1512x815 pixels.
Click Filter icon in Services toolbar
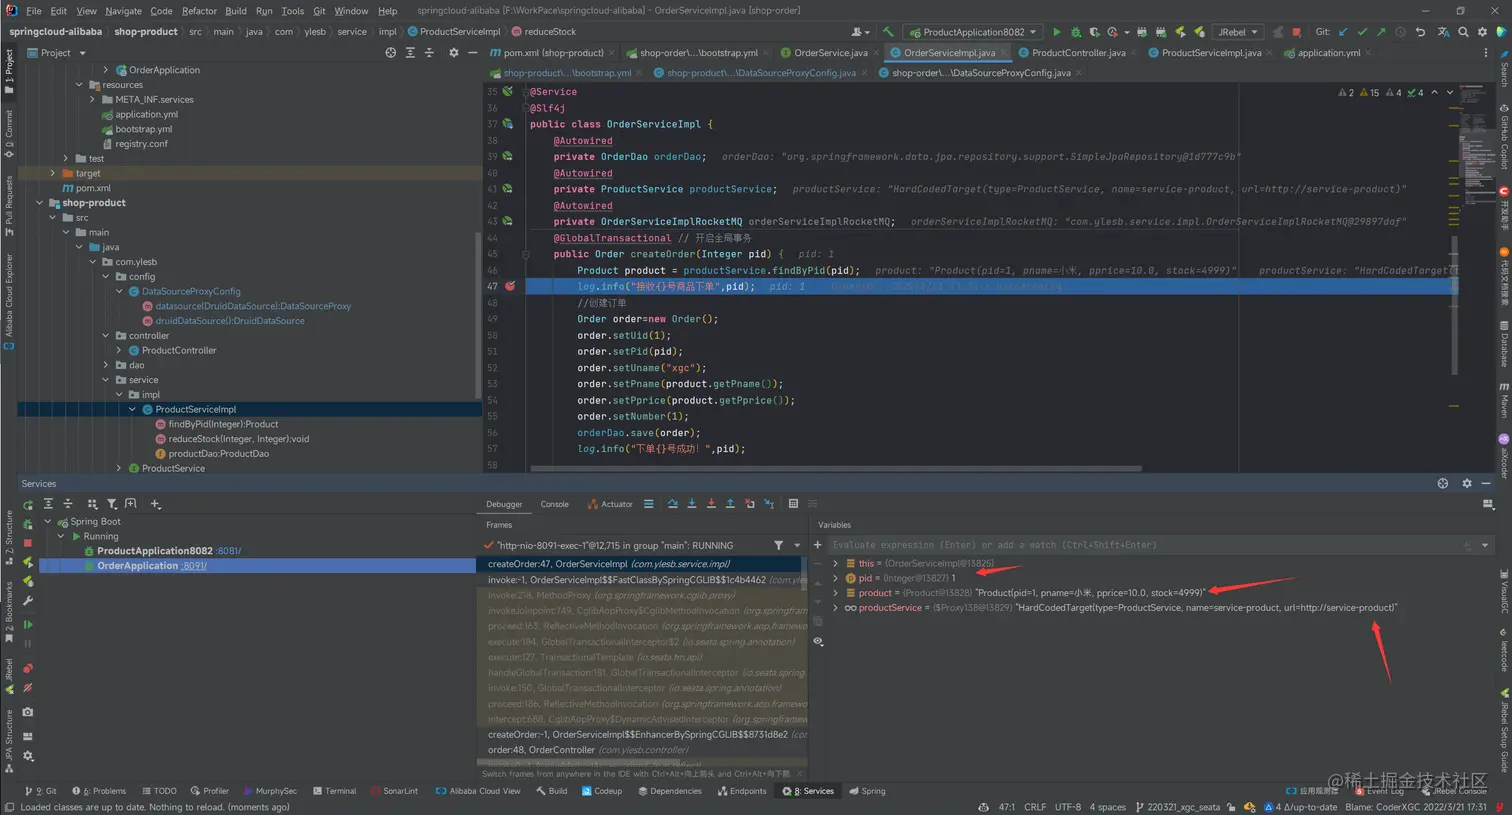point(112,504)
